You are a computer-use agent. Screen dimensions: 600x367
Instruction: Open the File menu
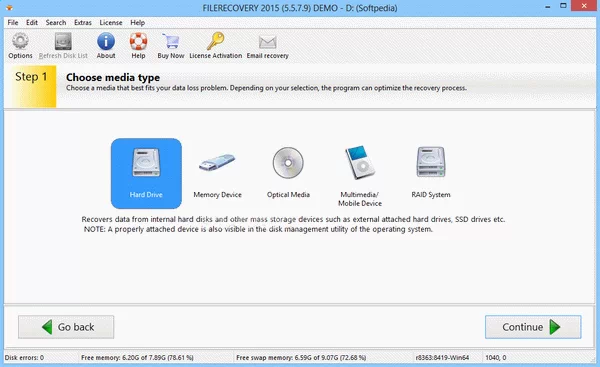tap(13, 23)
